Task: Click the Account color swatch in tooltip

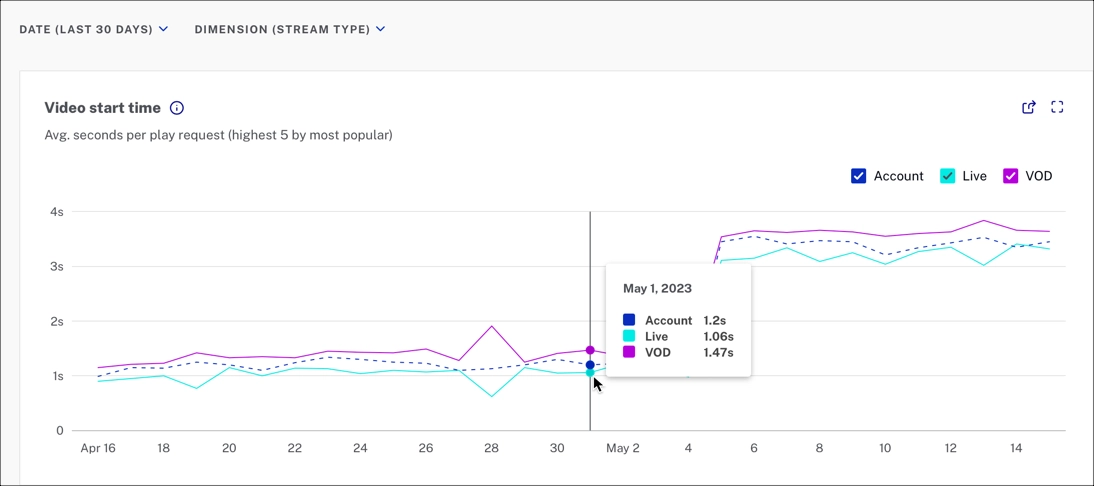Action: 629,320
